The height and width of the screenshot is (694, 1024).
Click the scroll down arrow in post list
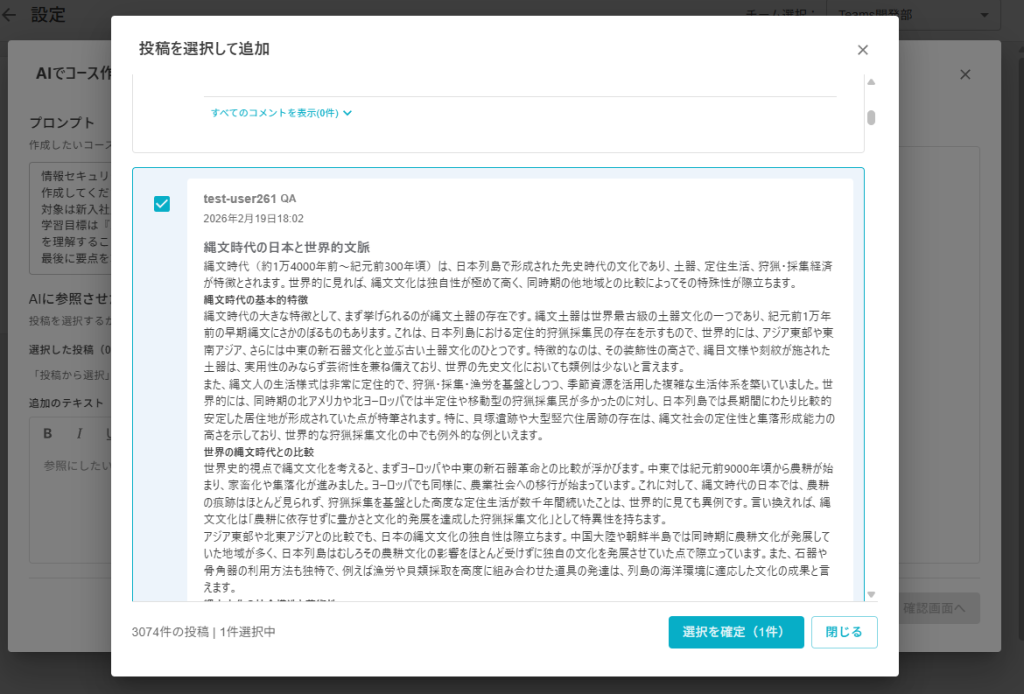pos(871,594)
